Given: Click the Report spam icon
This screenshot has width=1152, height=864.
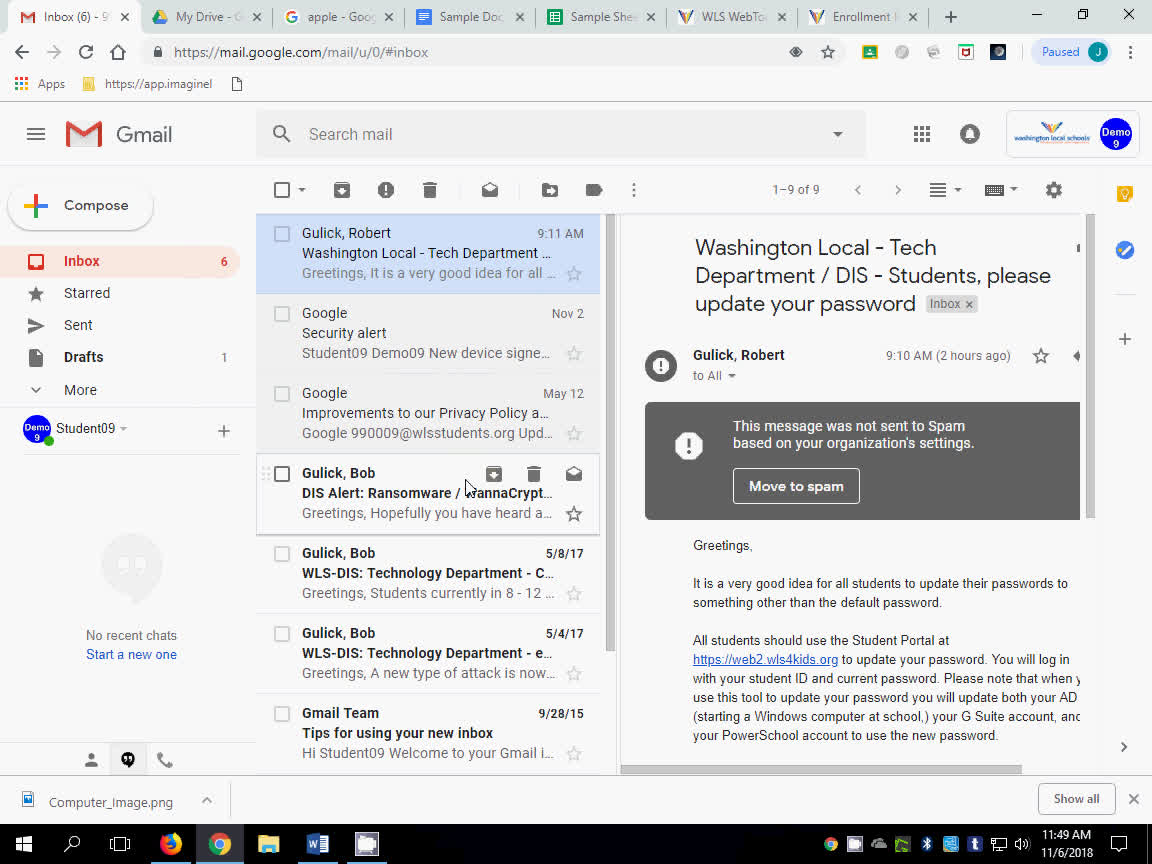Looking at the screenshot, I should tap(386, 189).
